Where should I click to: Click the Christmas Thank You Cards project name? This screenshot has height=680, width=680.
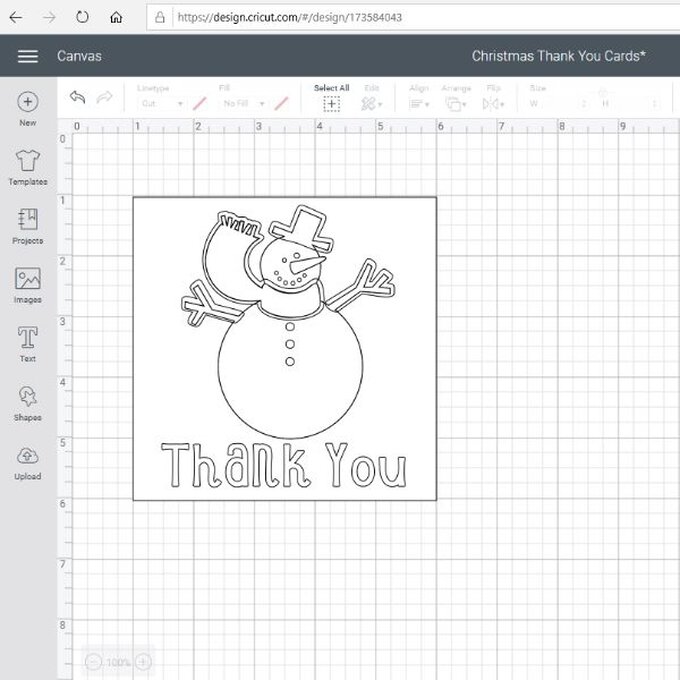pyautogui.click(x=559, y=56)
